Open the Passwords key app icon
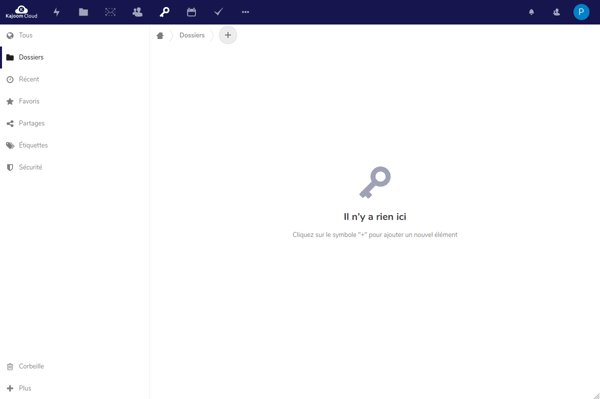600x399 pixels. click(165, 12)
